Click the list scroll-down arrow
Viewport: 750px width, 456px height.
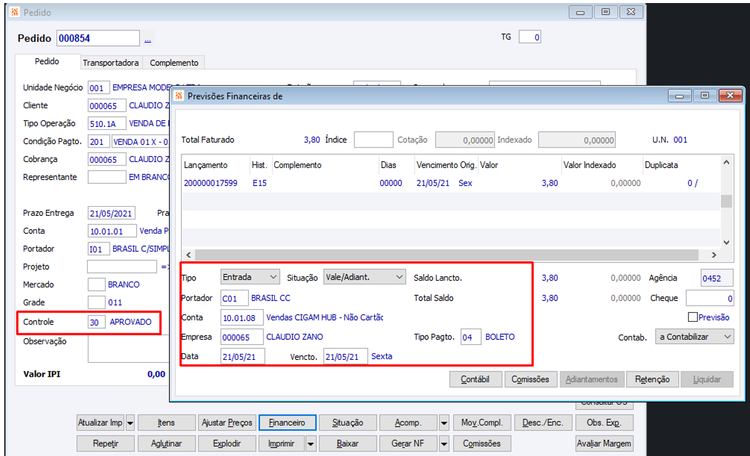tap(726, 242)
